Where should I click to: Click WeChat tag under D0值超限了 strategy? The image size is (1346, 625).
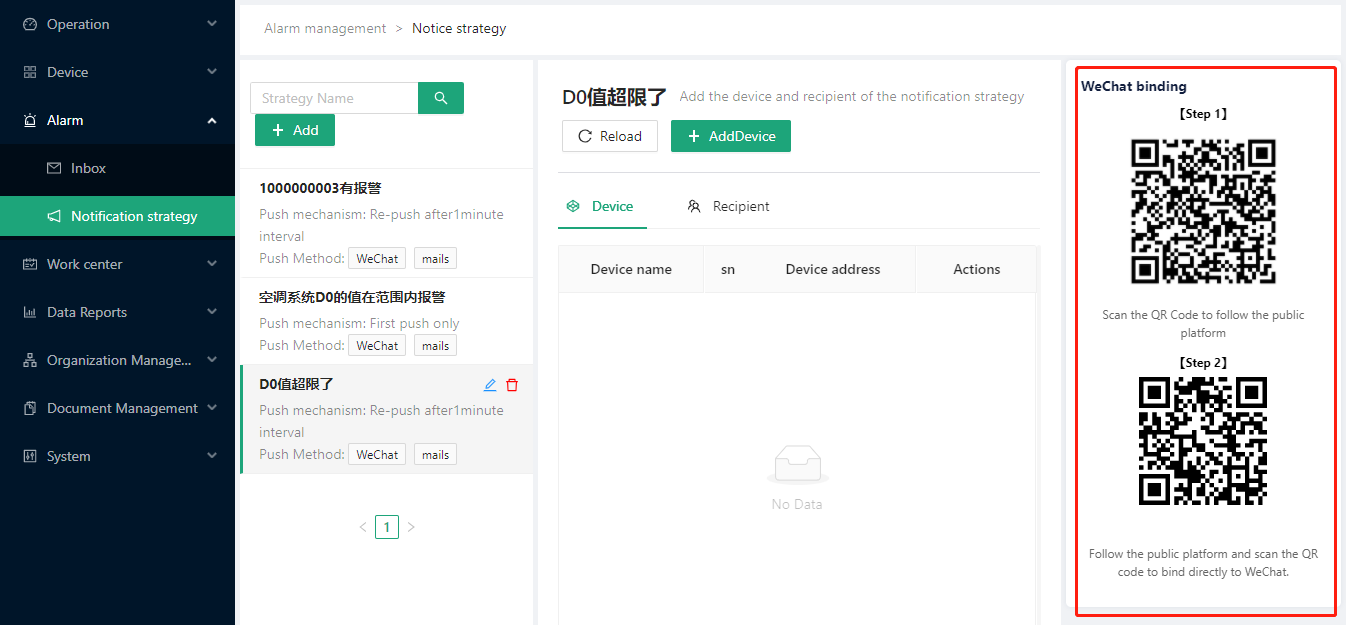(378, 454)
